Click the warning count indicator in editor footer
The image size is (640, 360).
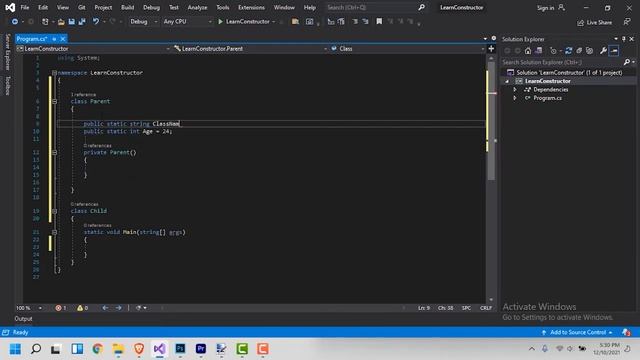pyautogui.click(x=82, y=308)
